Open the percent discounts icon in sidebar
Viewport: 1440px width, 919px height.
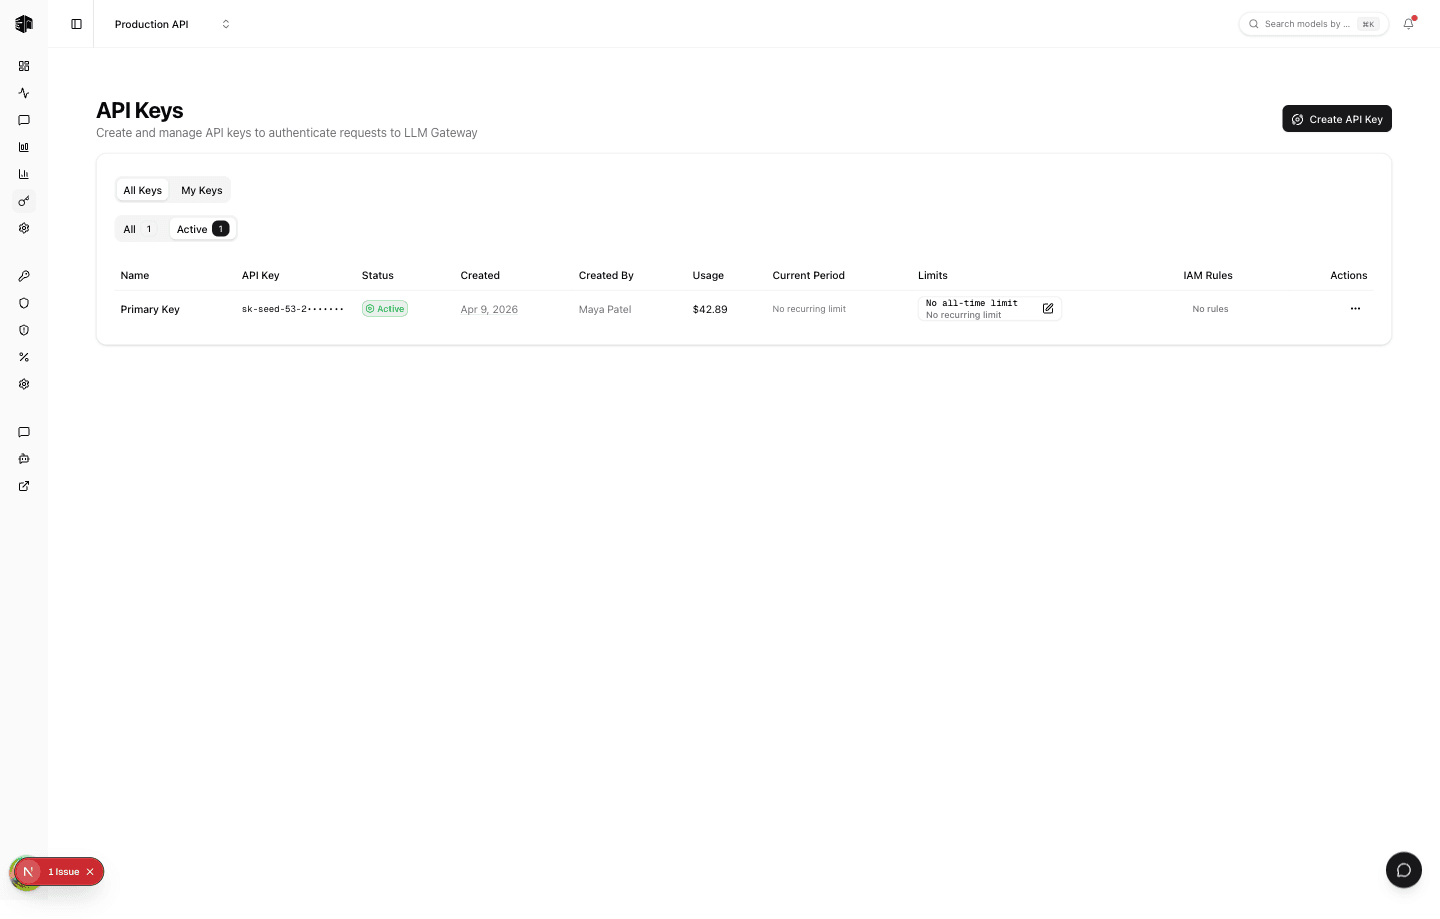click(x=24, y=357)
